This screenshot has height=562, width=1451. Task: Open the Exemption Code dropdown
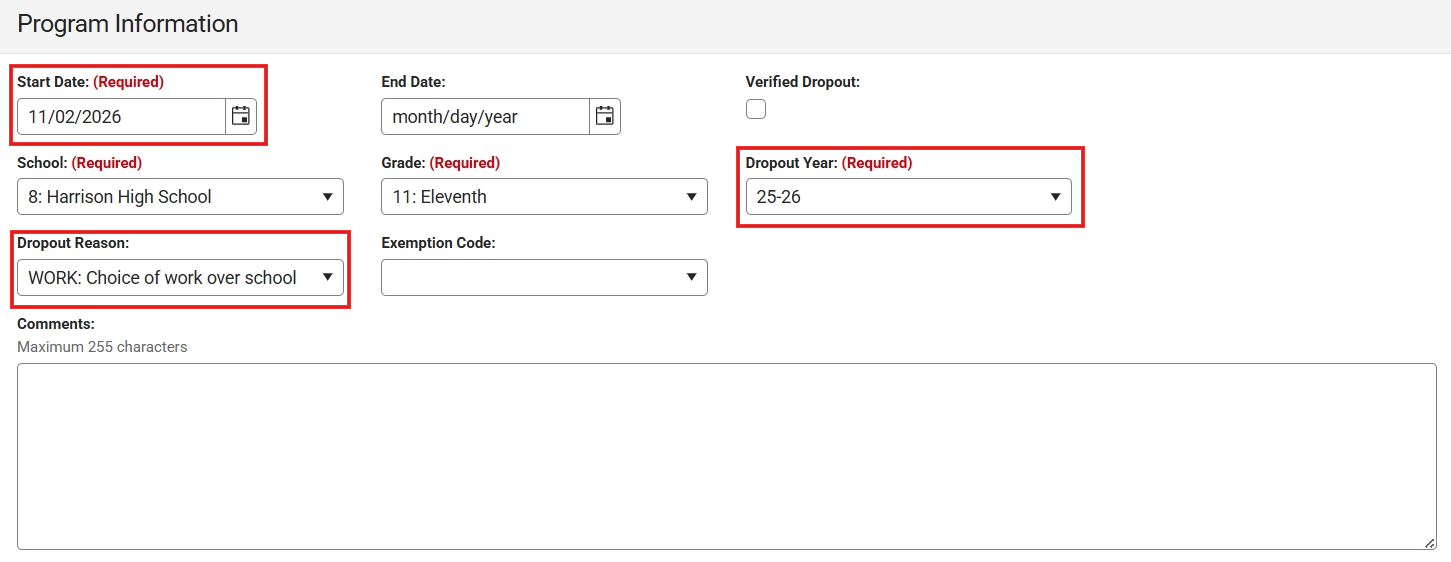[x=544, y=278]
